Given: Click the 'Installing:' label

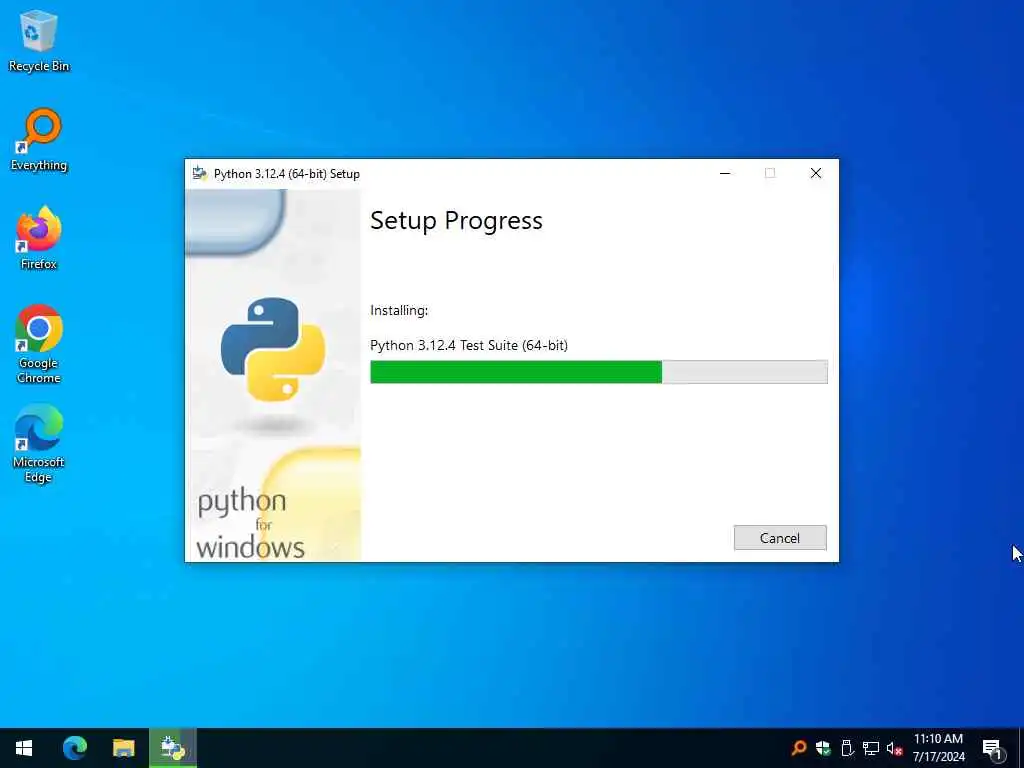Looking at the screenshot, I should tap(399, 311).
